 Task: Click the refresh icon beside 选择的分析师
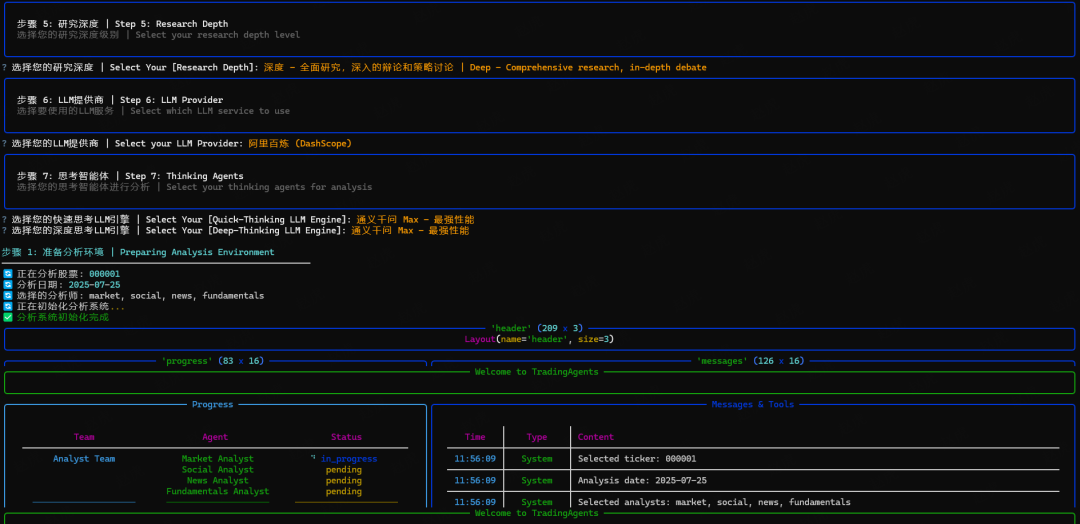tap(8, 295)
